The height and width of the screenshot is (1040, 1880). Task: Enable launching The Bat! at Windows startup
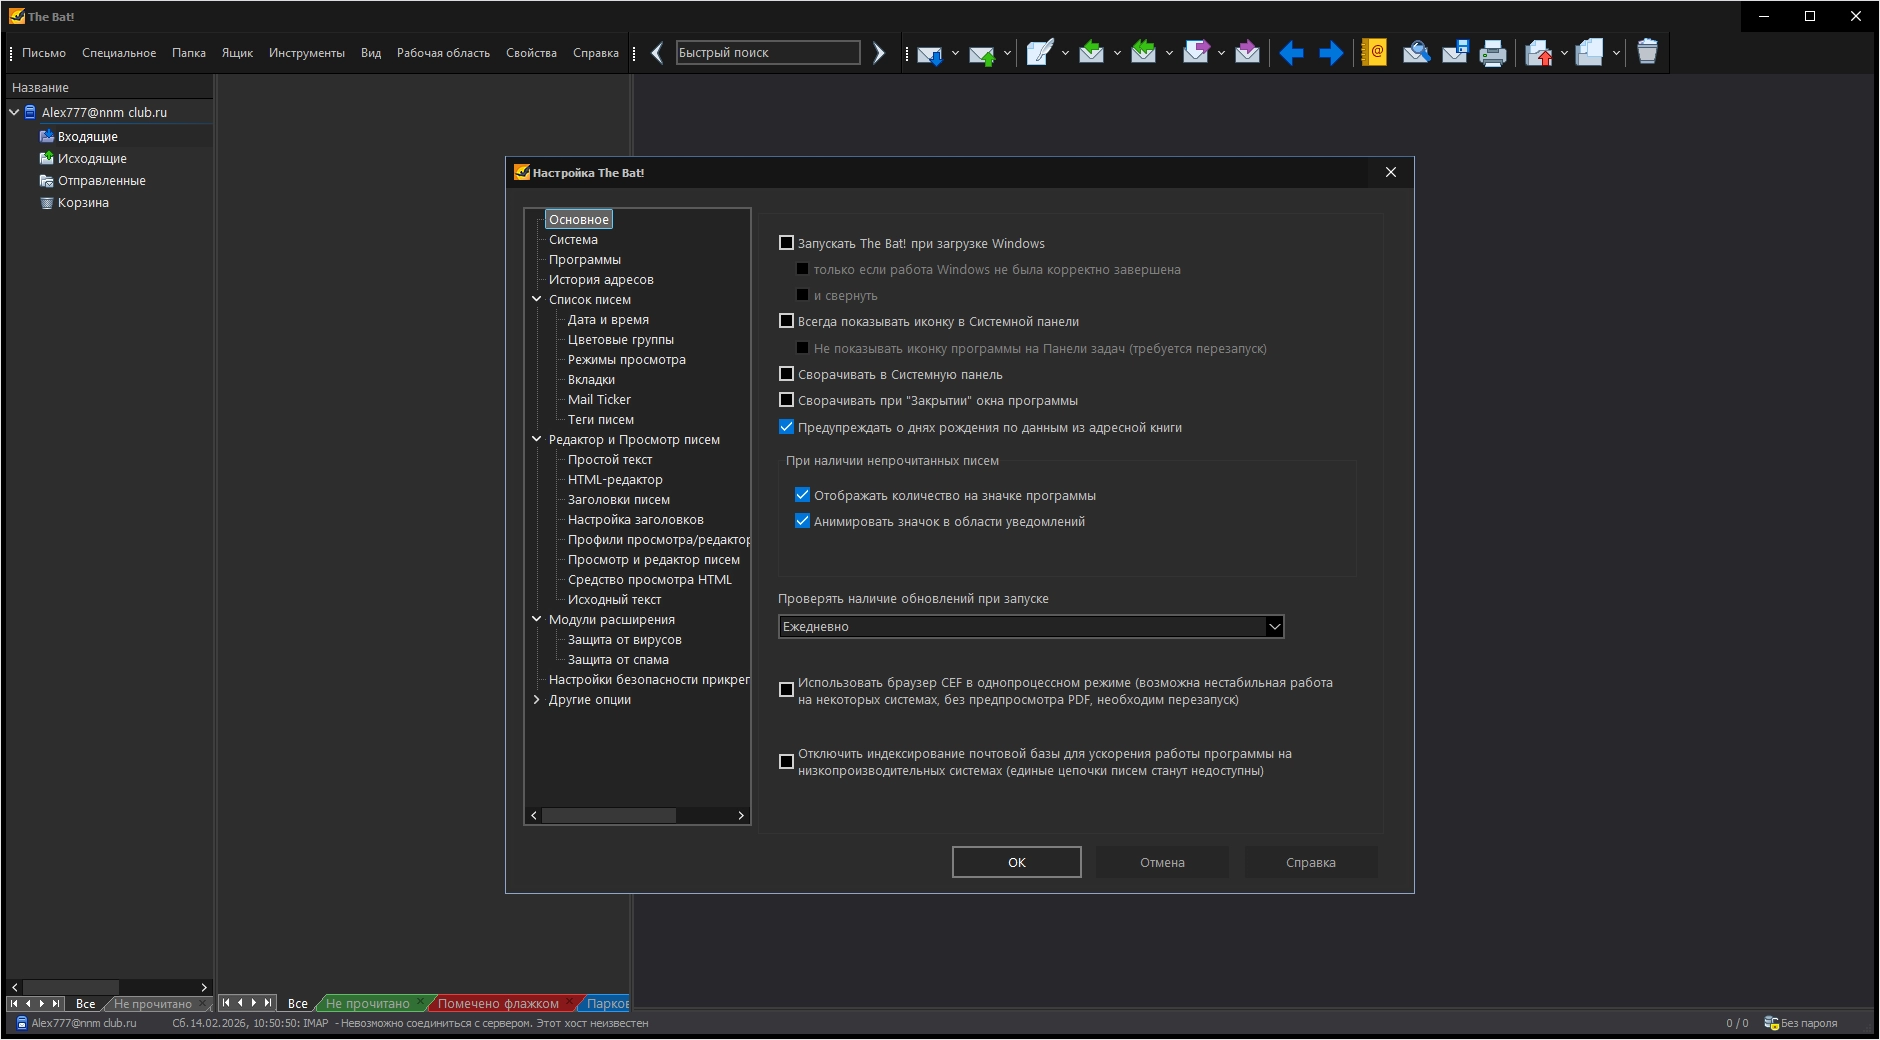click(786, 243)
